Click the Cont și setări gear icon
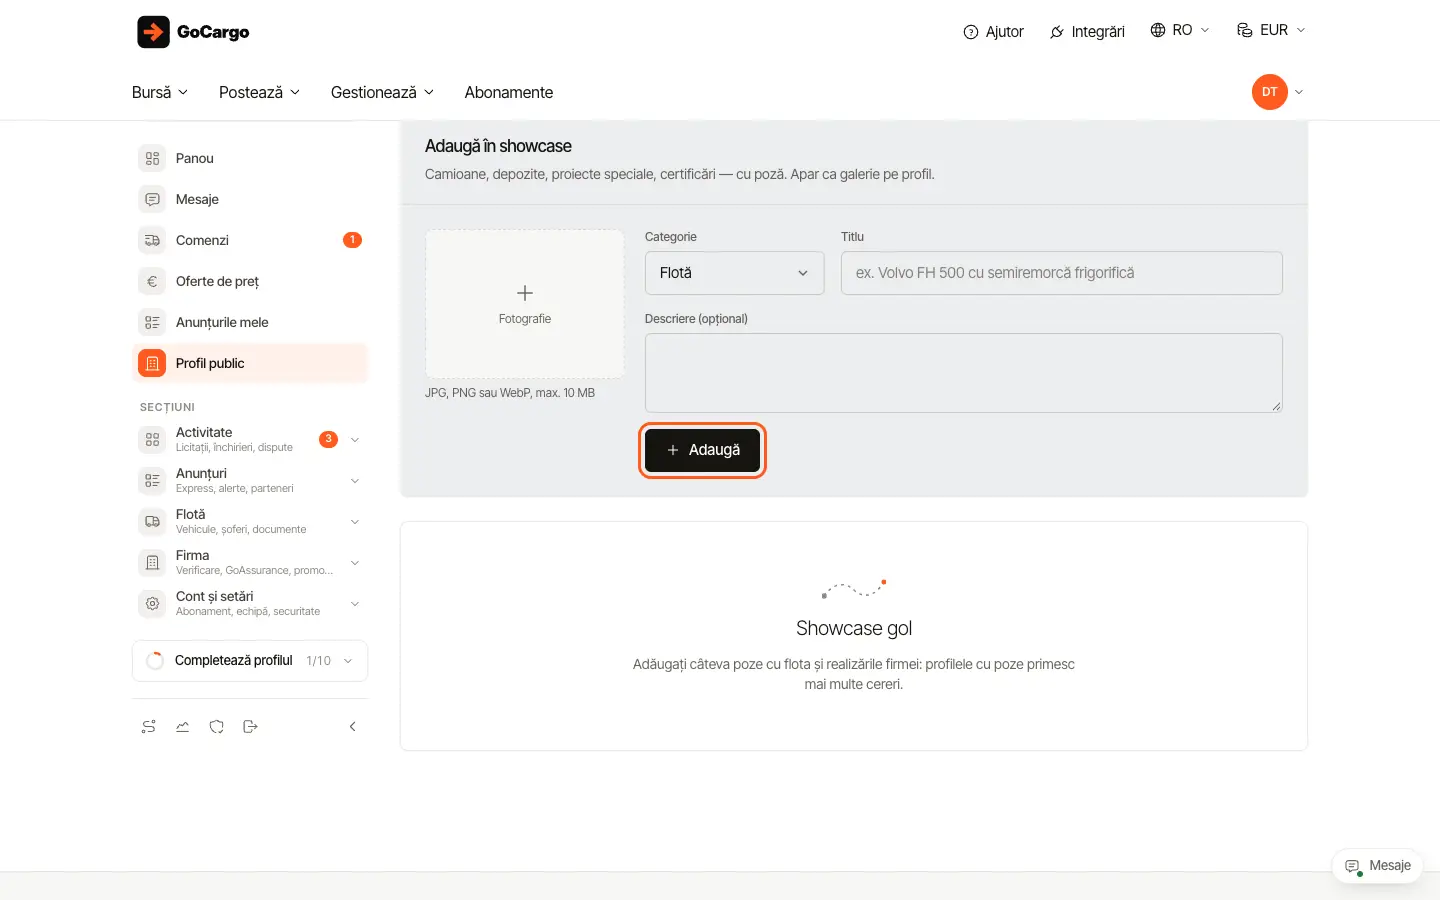 (x=152, y=603)
